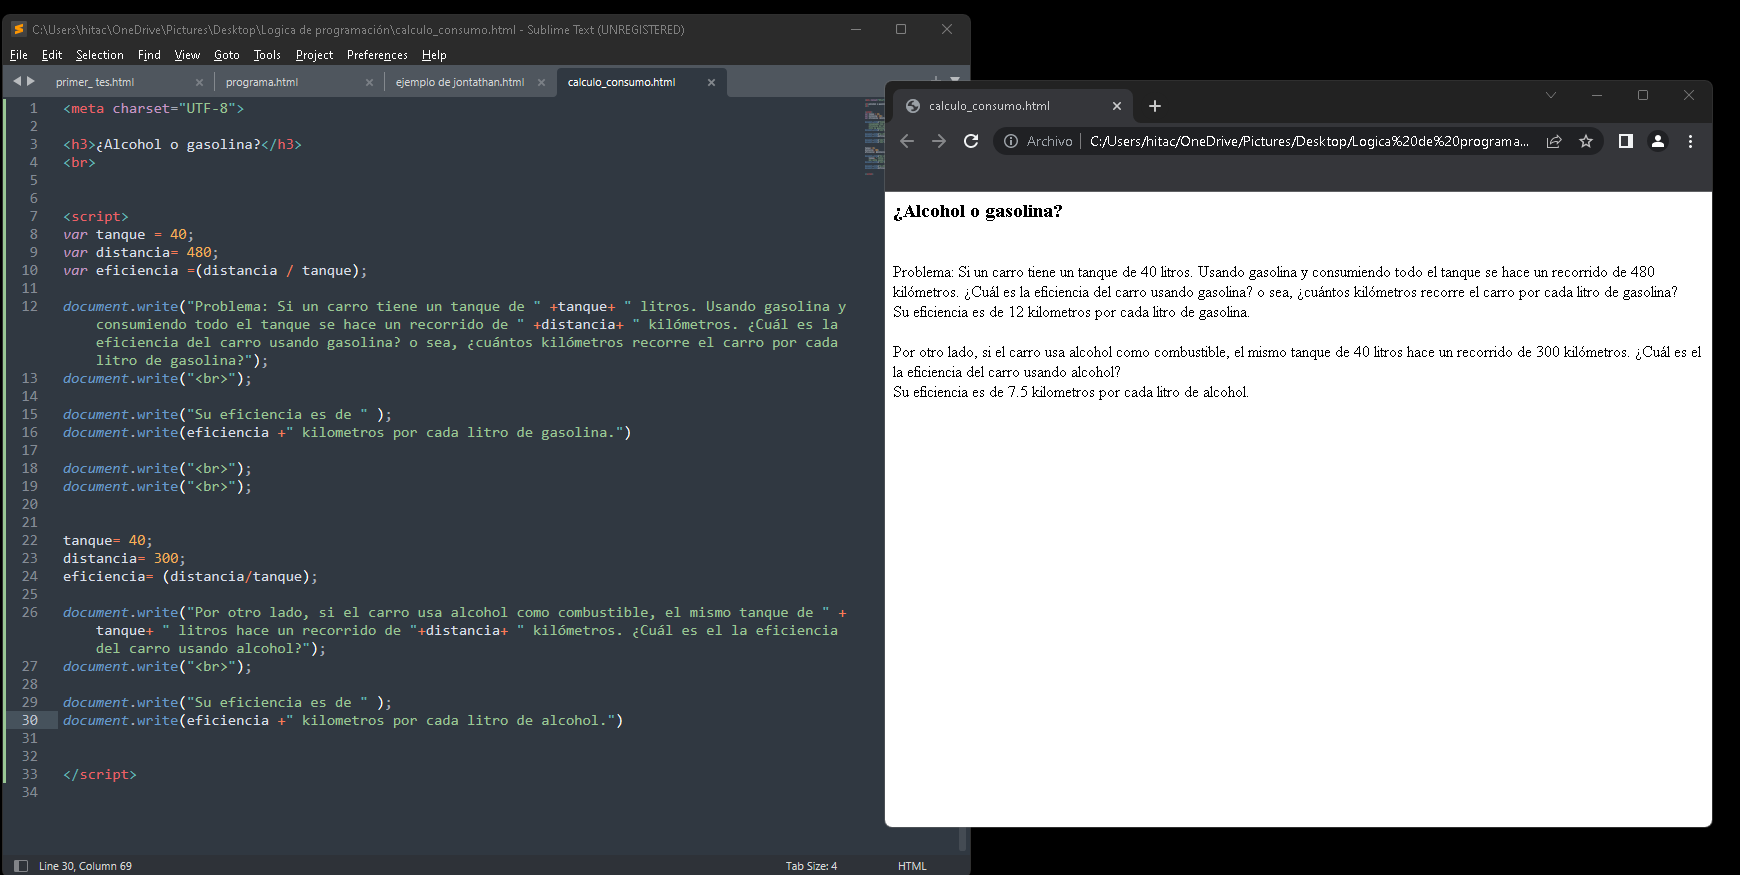1740x875 pixels.
Task: Open the File menu in Sublime
Action: [19, 55]
